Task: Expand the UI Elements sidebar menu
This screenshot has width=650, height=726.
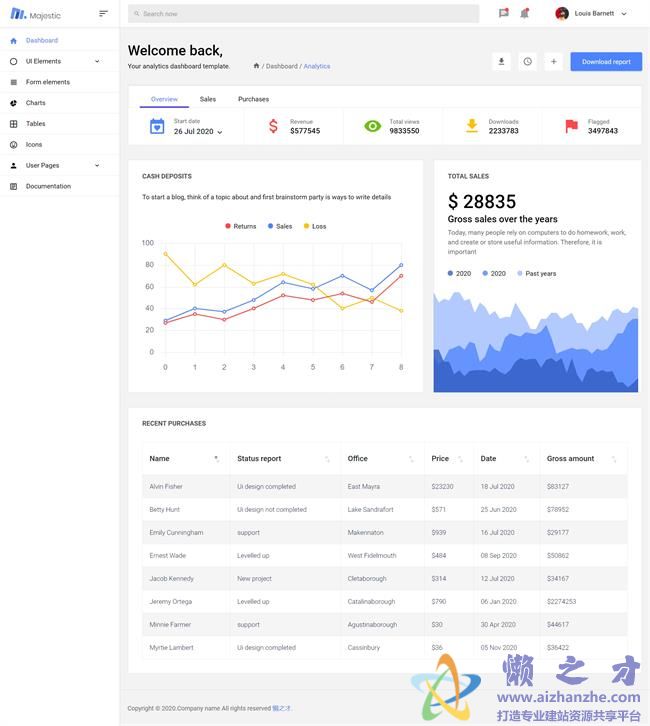Action: (x=59, y=61)
